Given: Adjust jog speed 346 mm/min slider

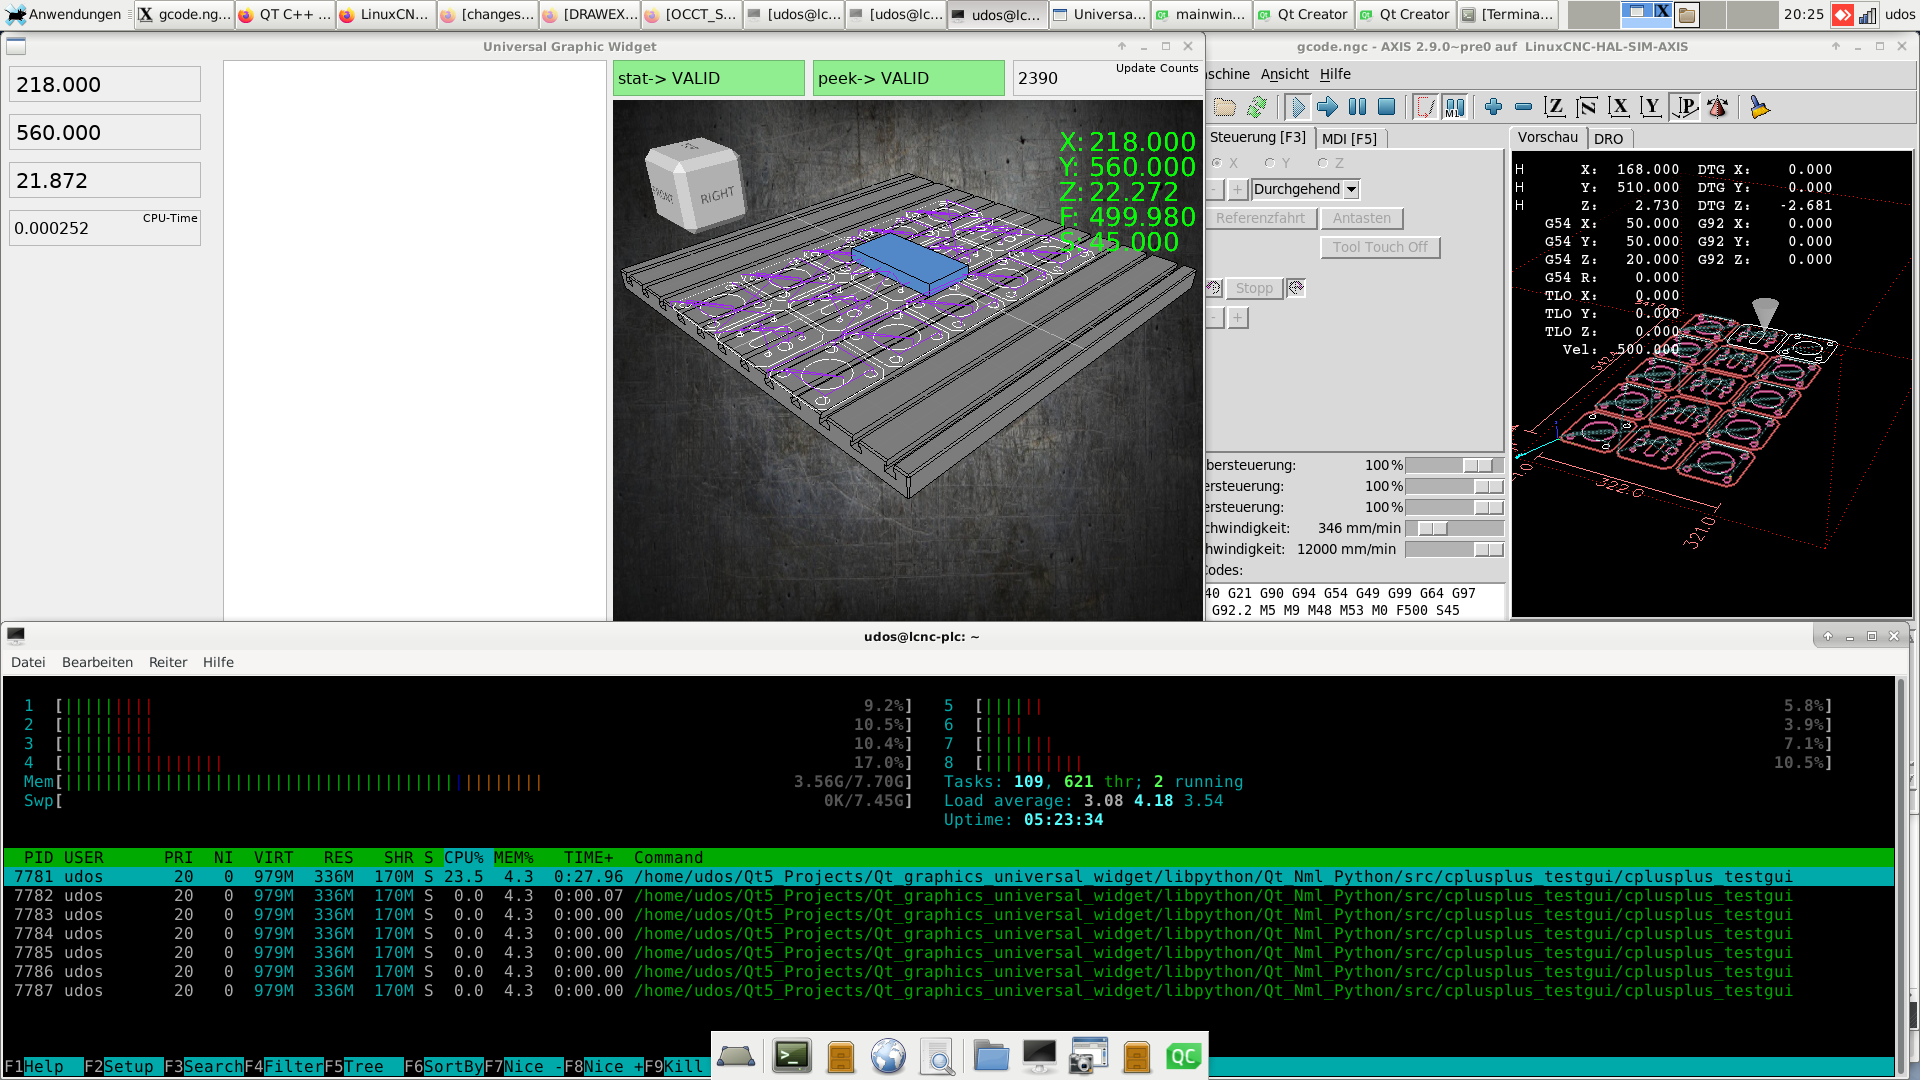Looking at the screenshot, I should point(1454,528).
